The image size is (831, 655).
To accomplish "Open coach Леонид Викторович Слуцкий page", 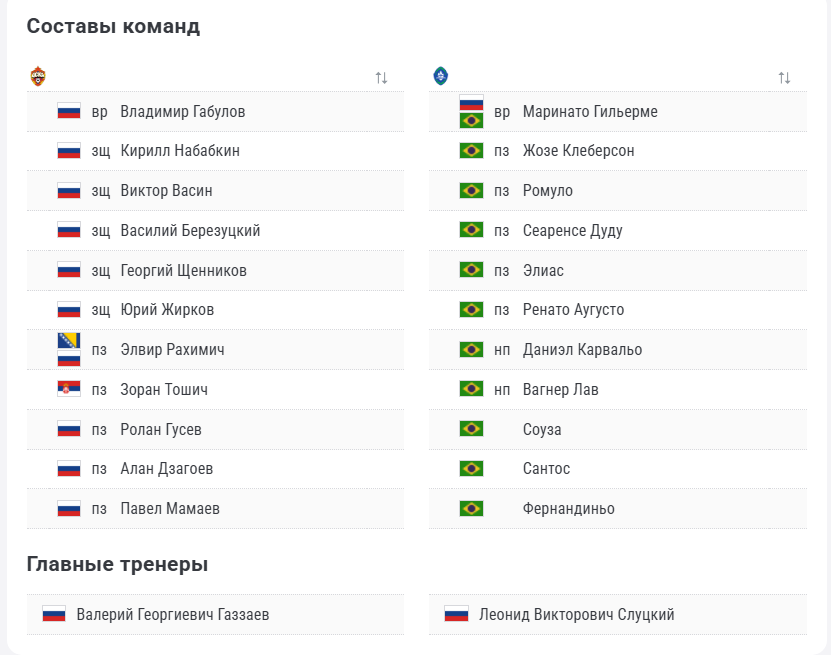I will click(577, 615).
